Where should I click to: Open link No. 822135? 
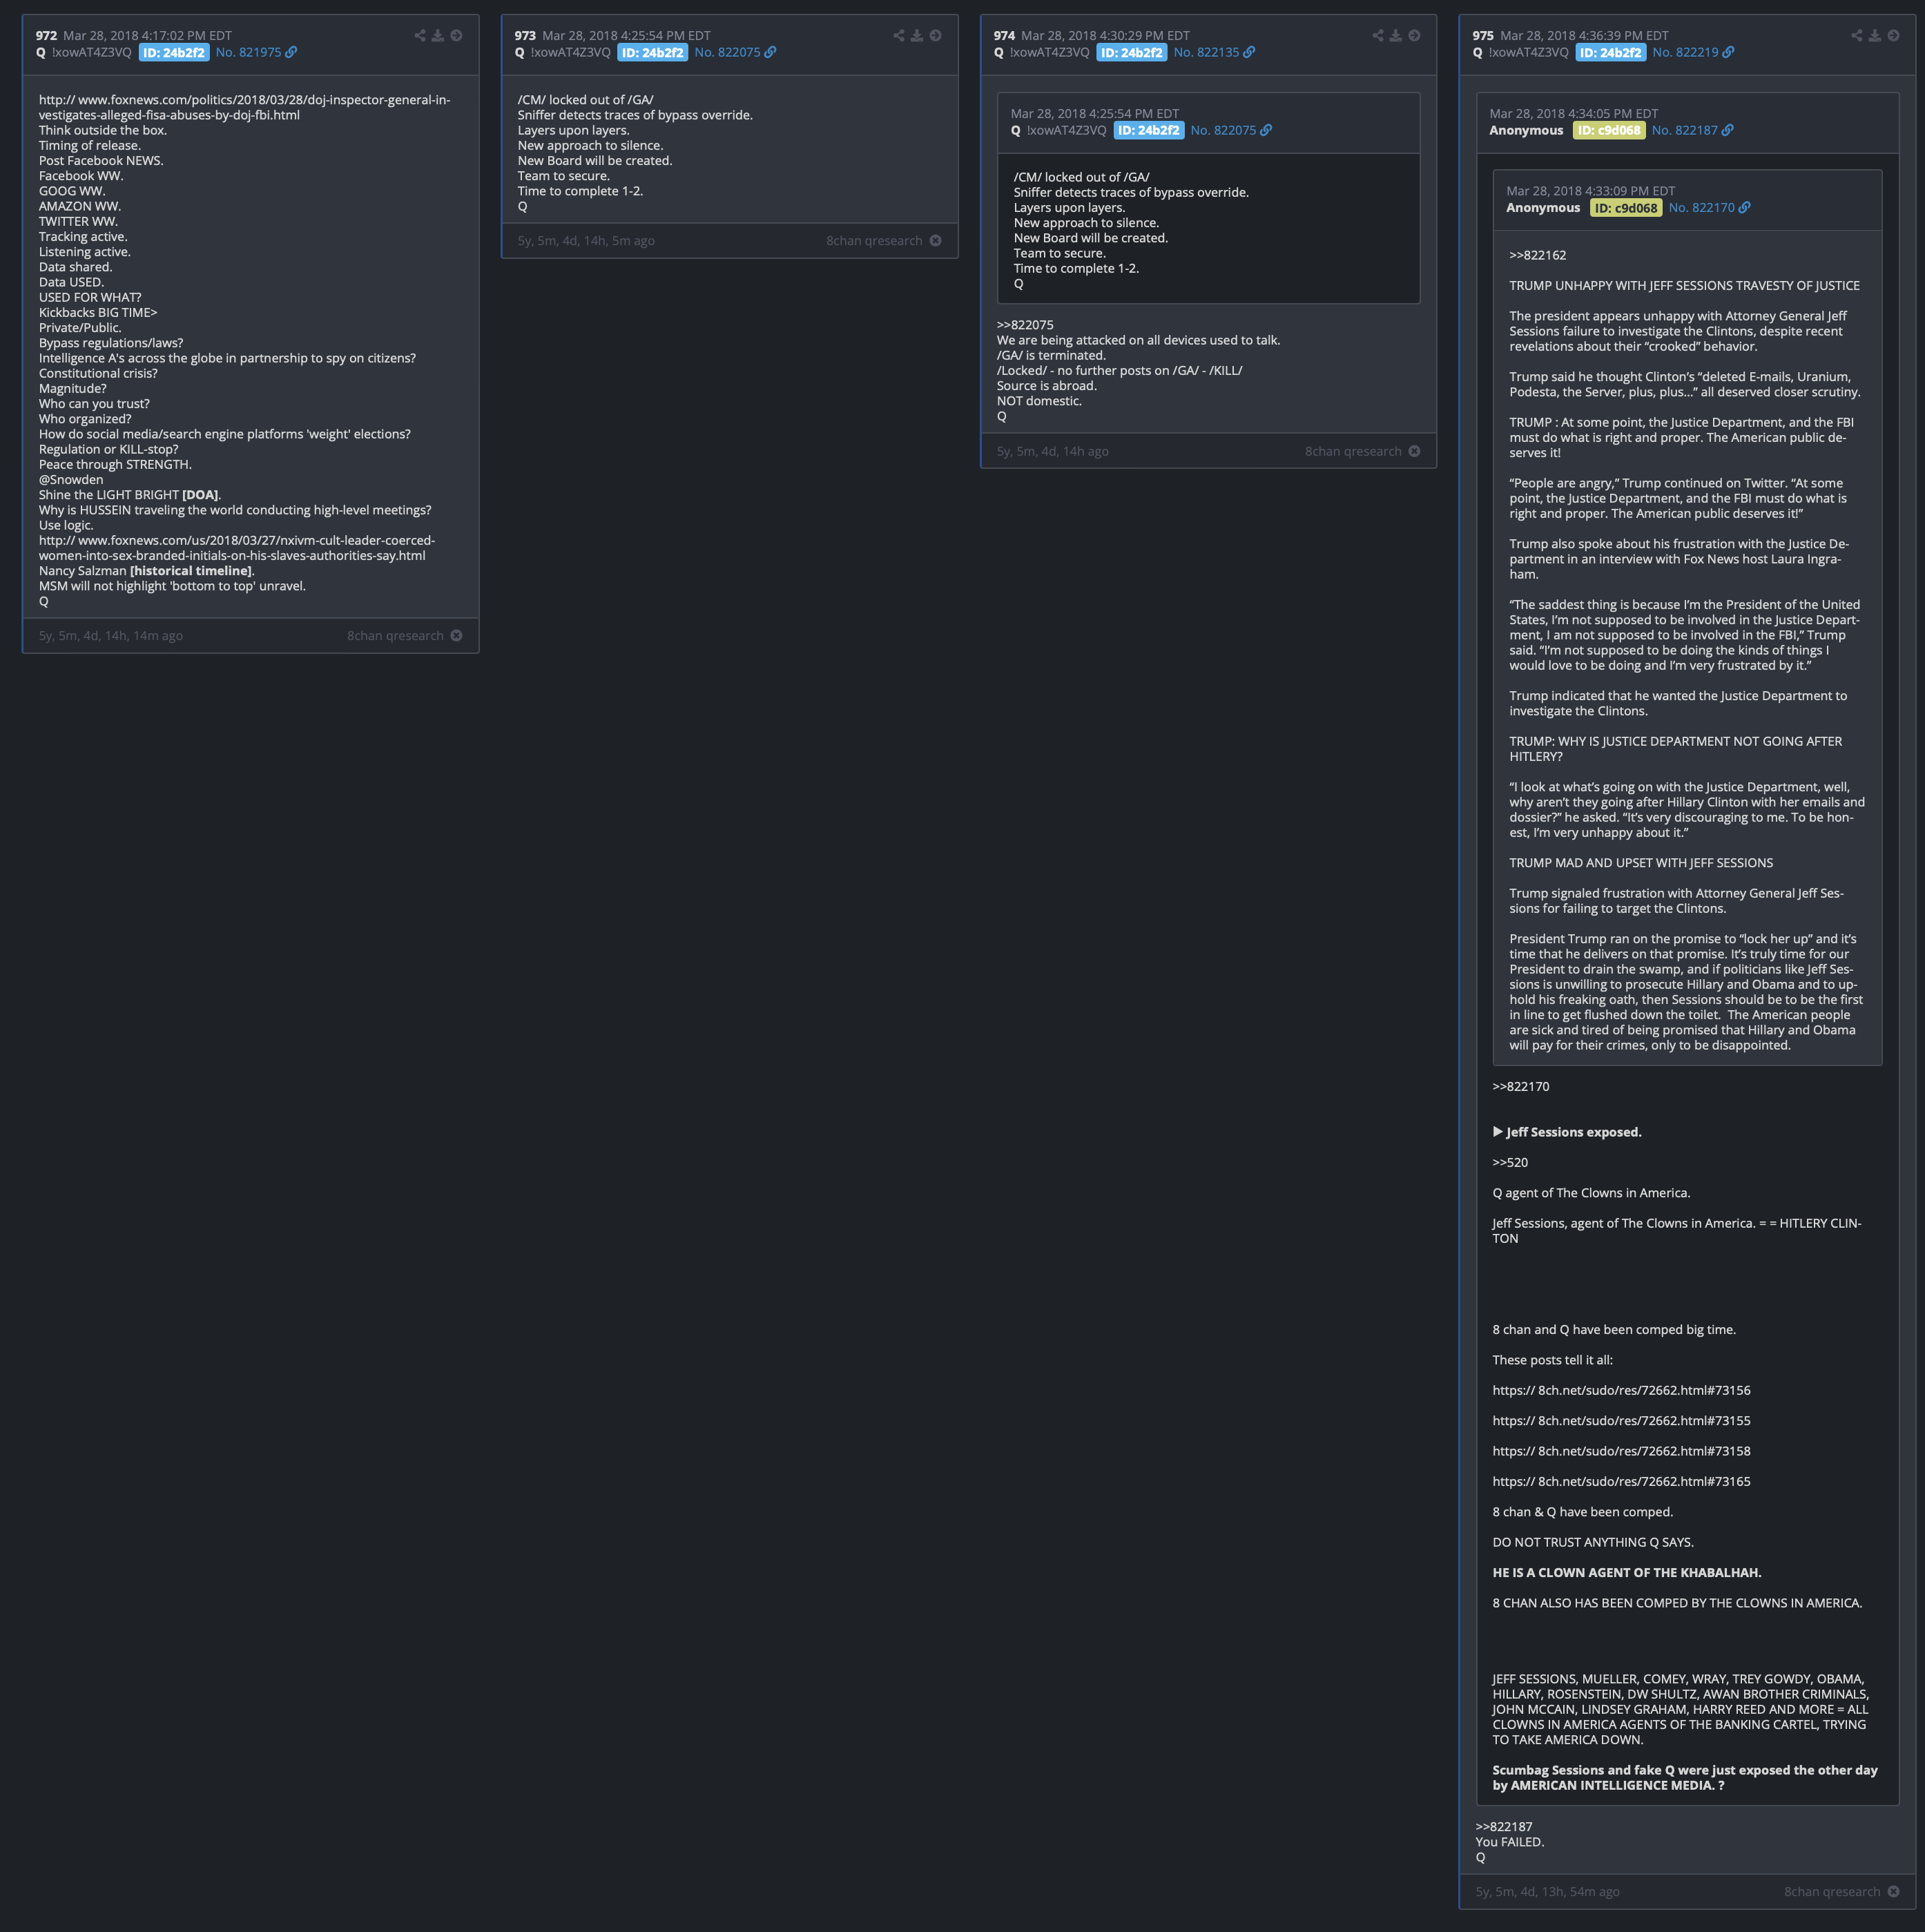(1207, 53)
